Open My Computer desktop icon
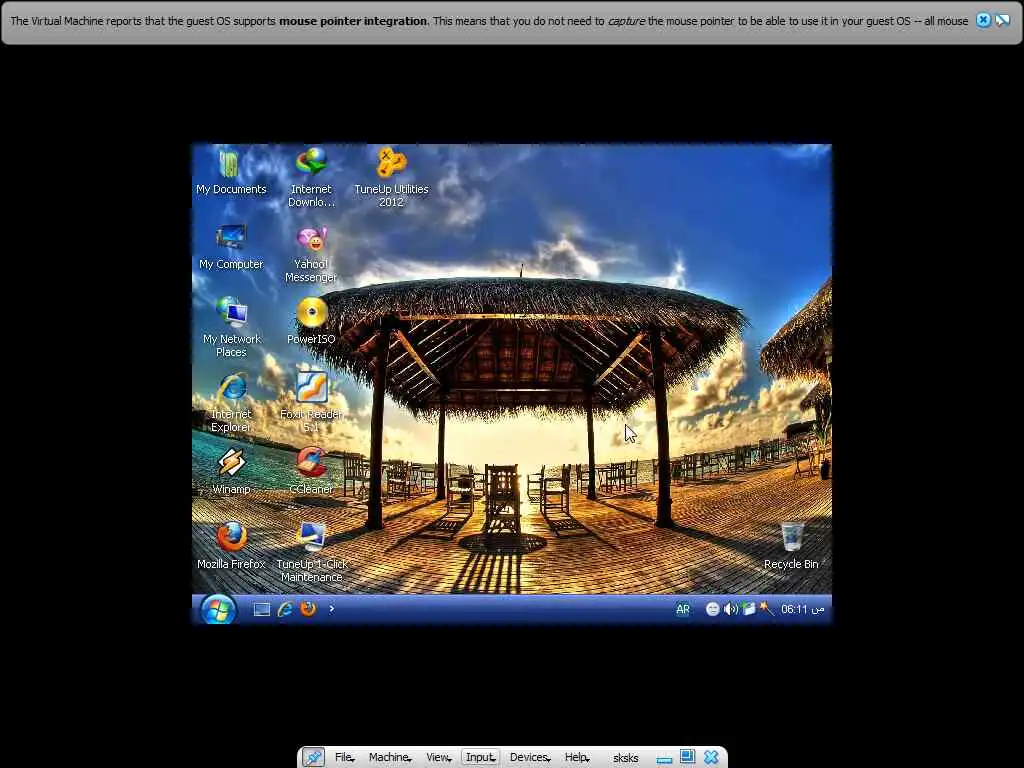1024x768 pixels. coord(231,247)
